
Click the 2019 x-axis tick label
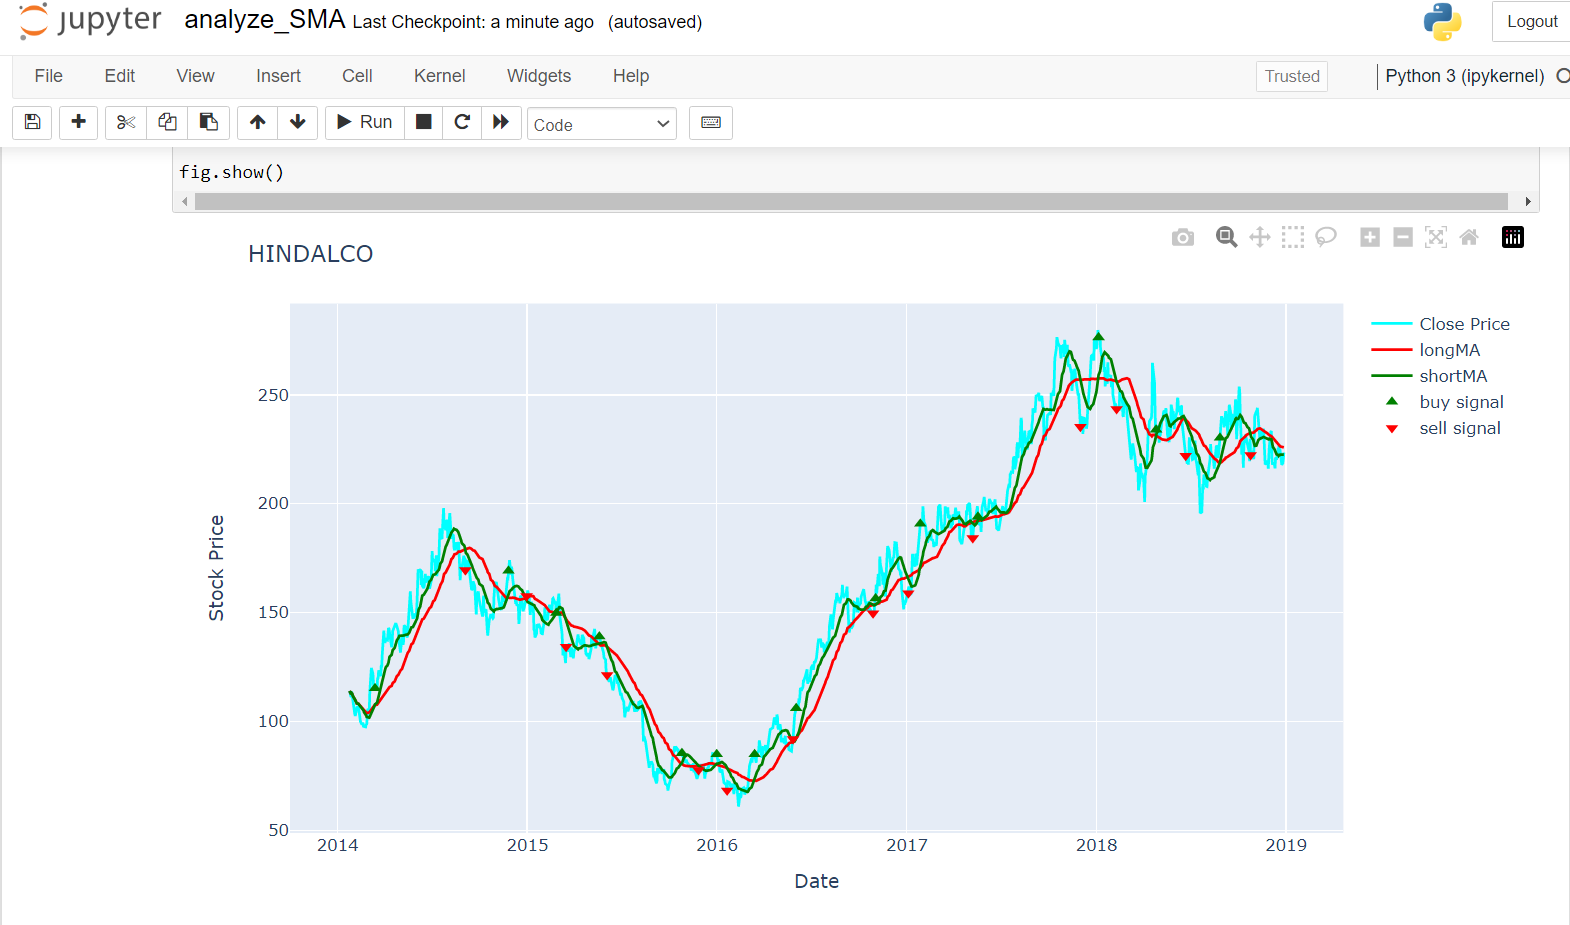click(1286, 845)
